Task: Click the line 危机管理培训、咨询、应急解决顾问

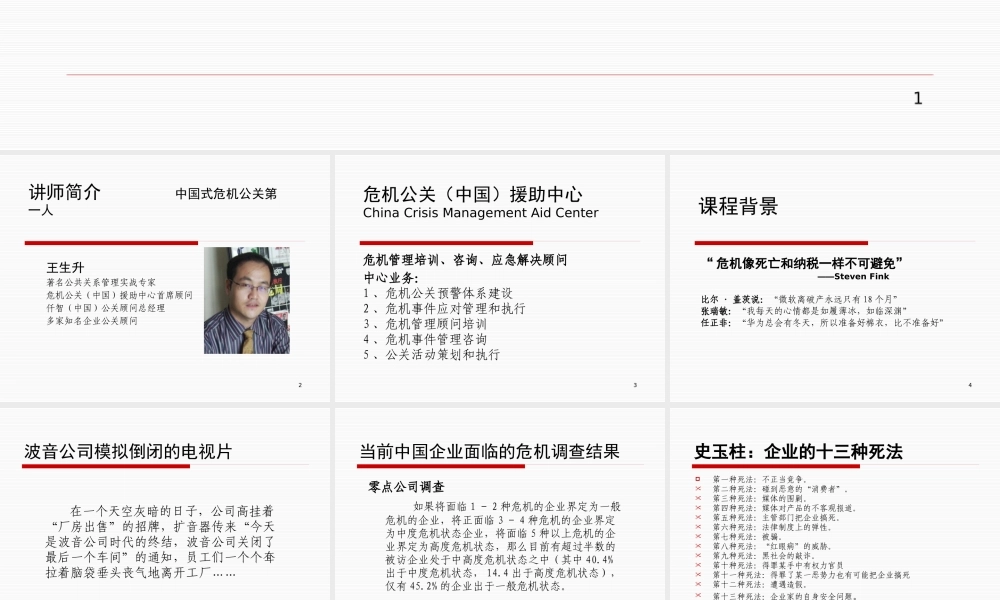Action: [x=465, y=260]
